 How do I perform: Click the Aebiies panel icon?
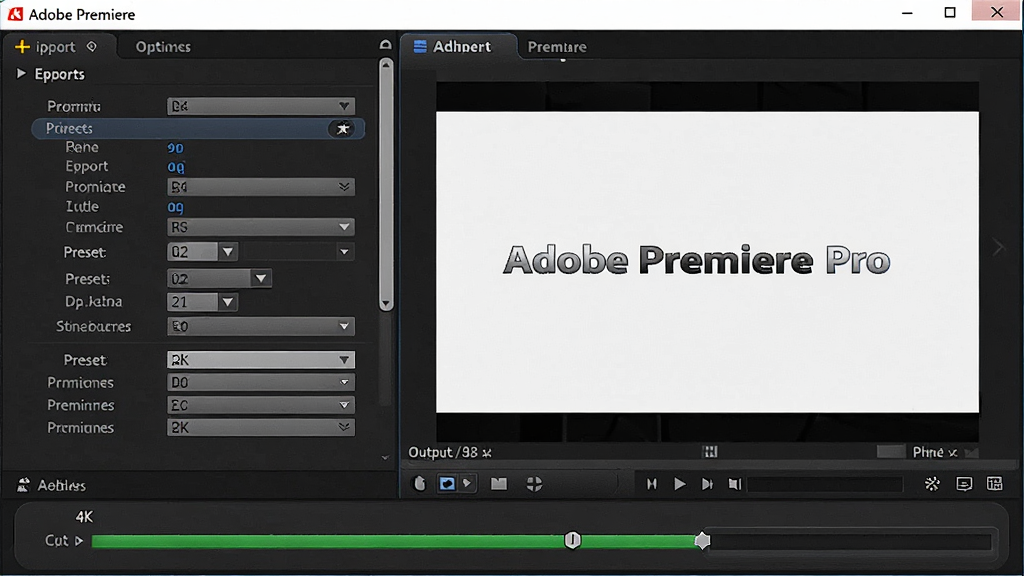point(24,485)
